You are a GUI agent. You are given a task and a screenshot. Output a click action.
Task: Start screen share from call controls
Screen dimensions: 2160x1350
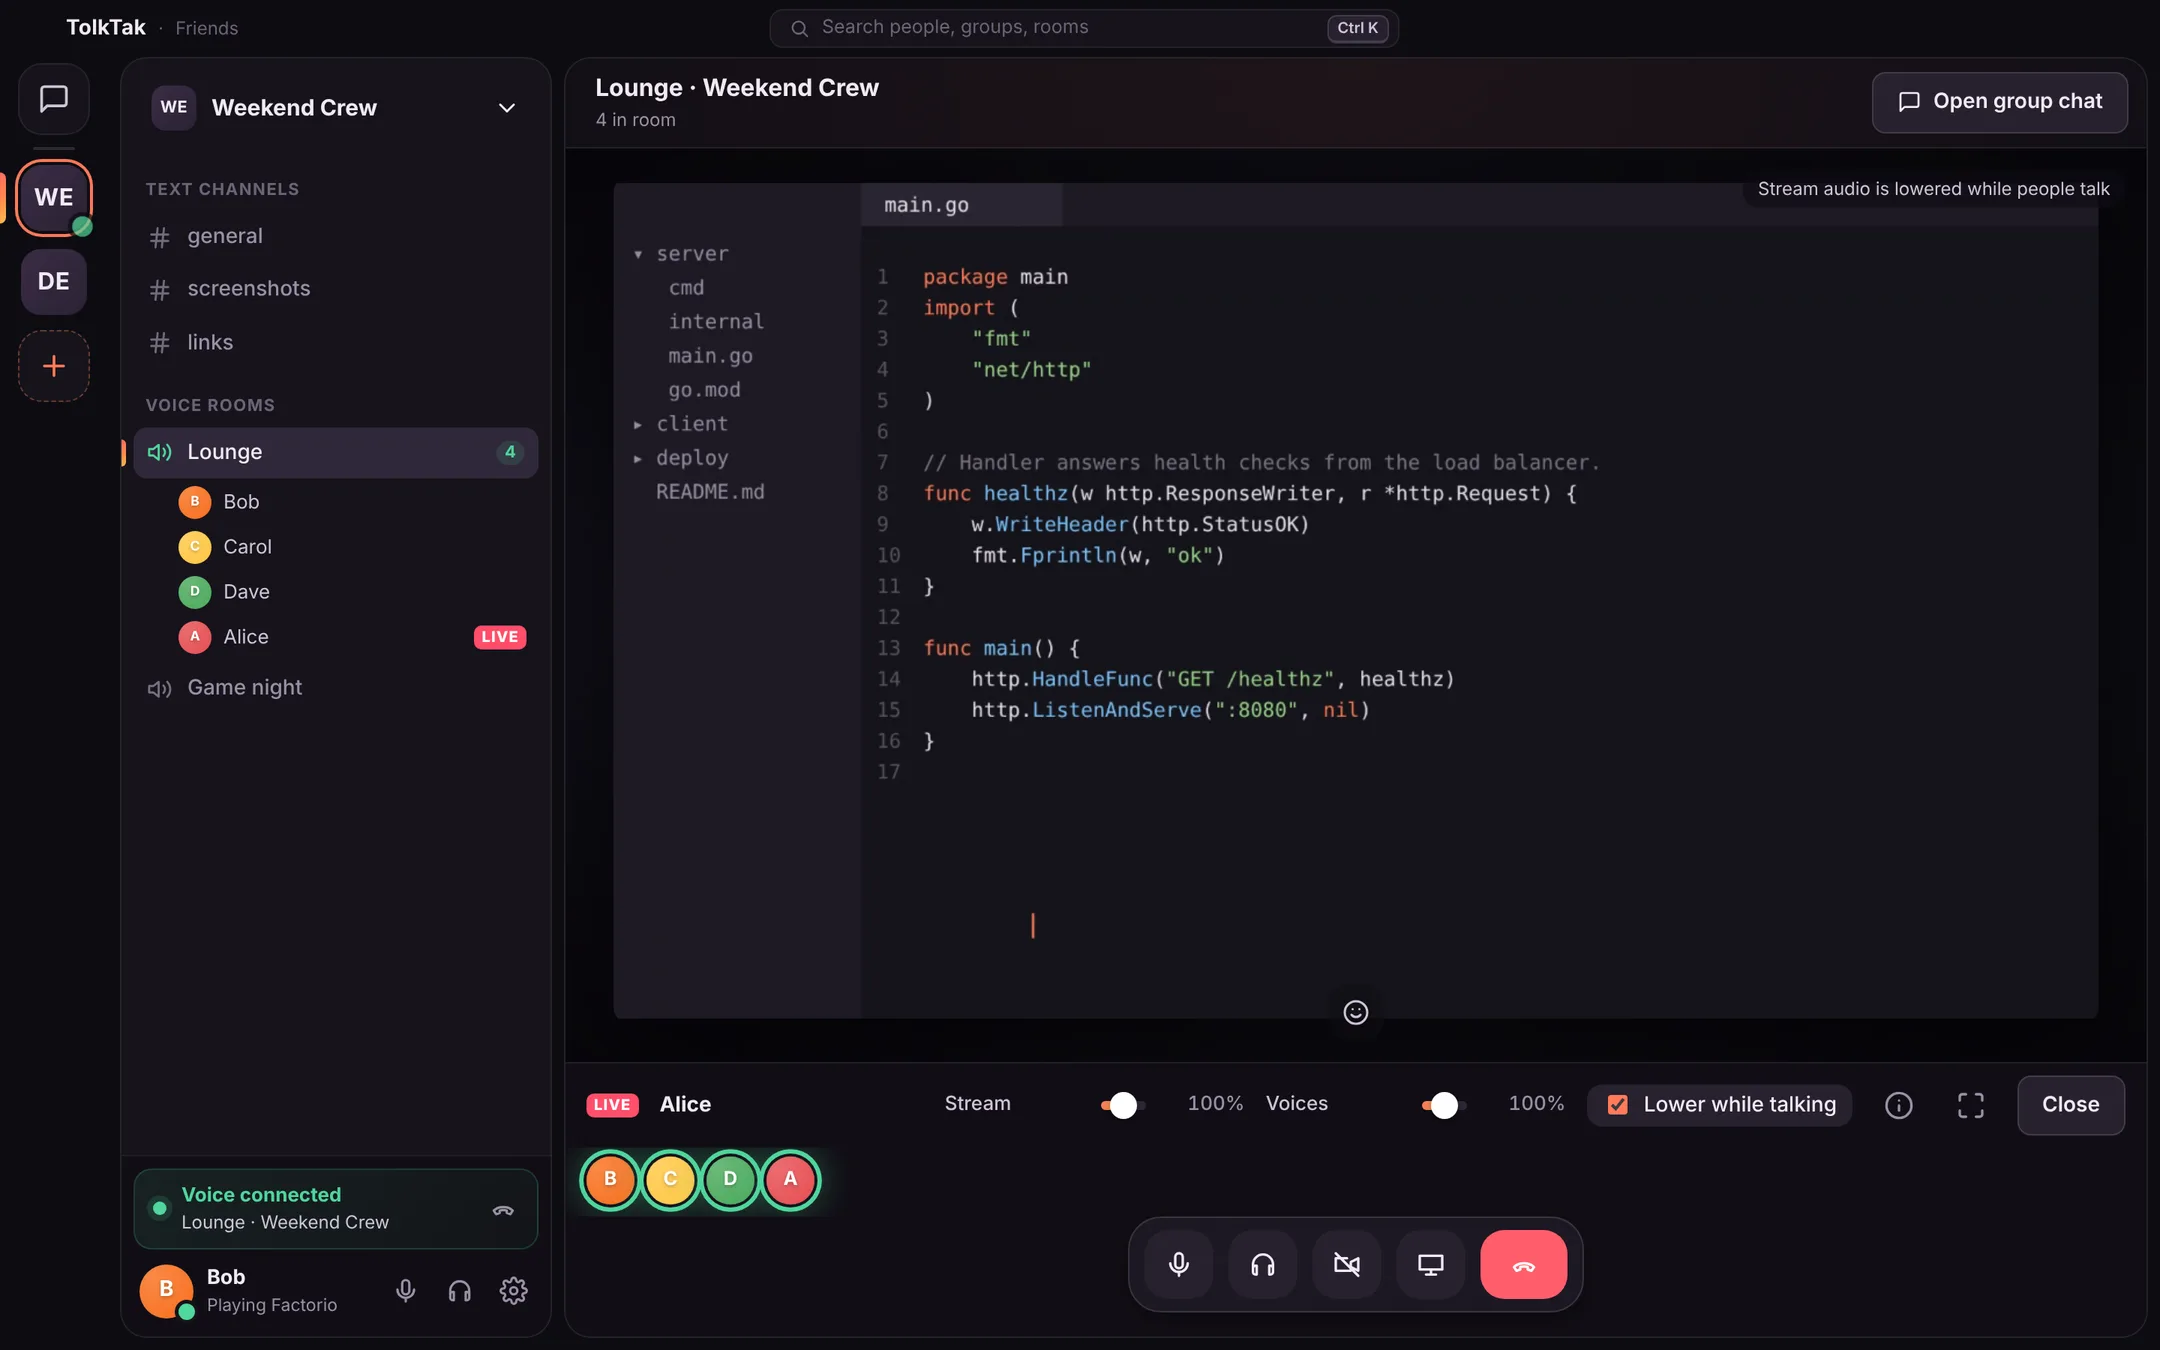pos(1431,1265)
